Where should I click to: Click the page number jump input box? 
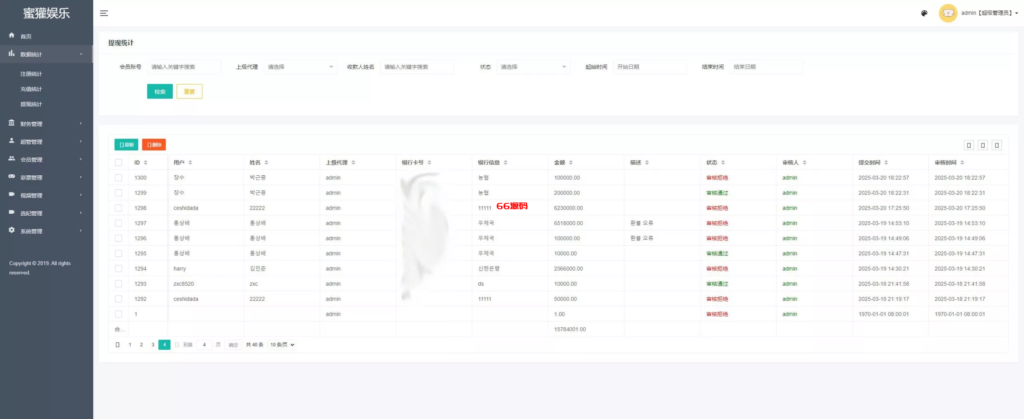coord(204,345)
